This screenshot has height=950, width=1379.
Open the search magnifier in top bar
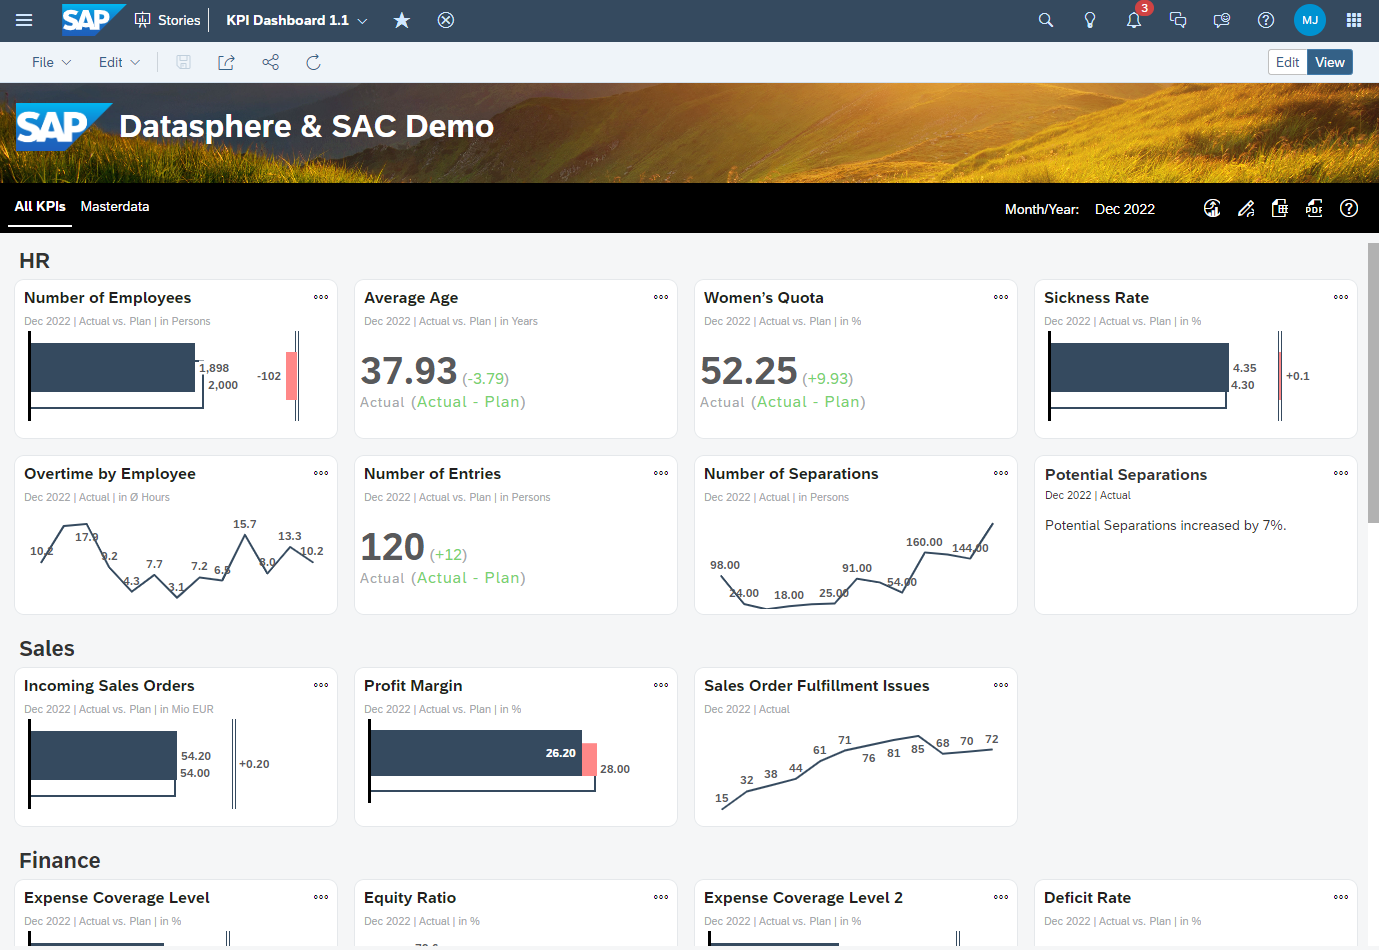[1046, 20]
